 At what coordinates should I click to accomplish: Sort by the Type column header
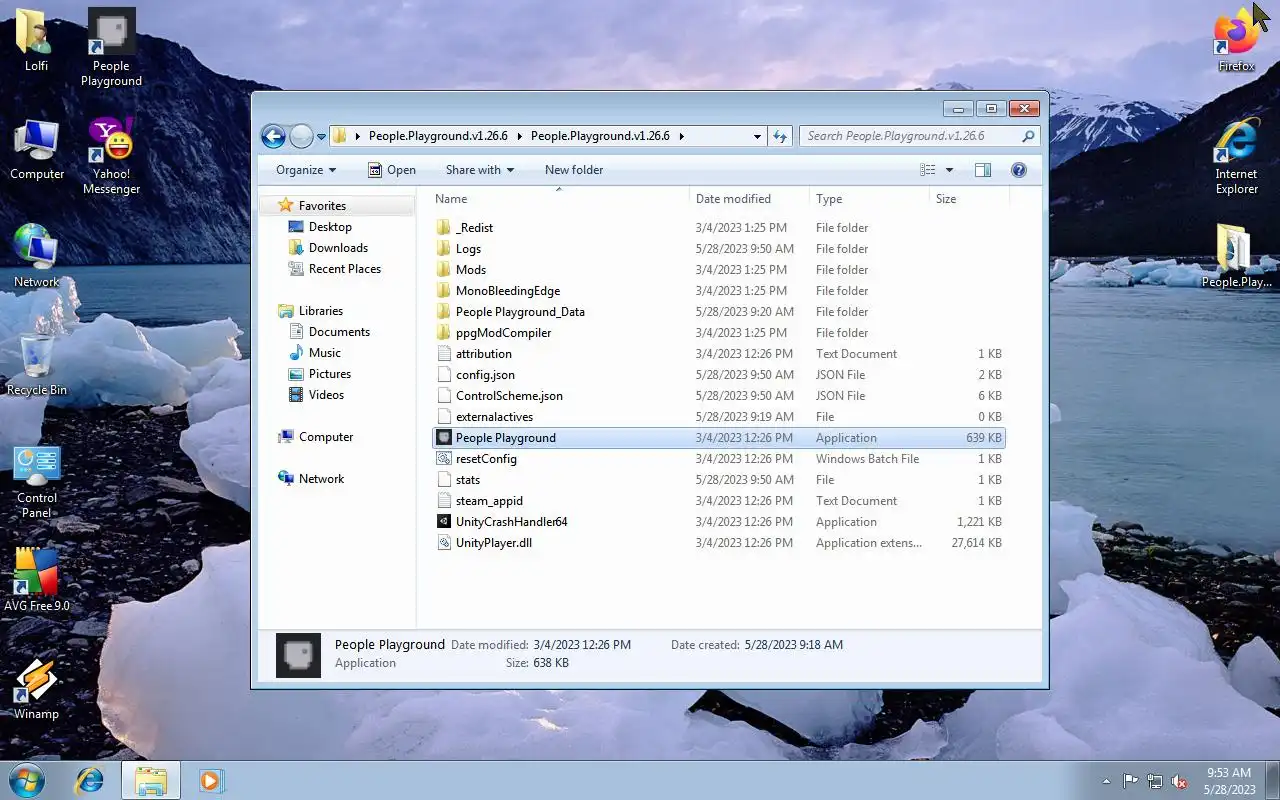[x=869, y=199]
